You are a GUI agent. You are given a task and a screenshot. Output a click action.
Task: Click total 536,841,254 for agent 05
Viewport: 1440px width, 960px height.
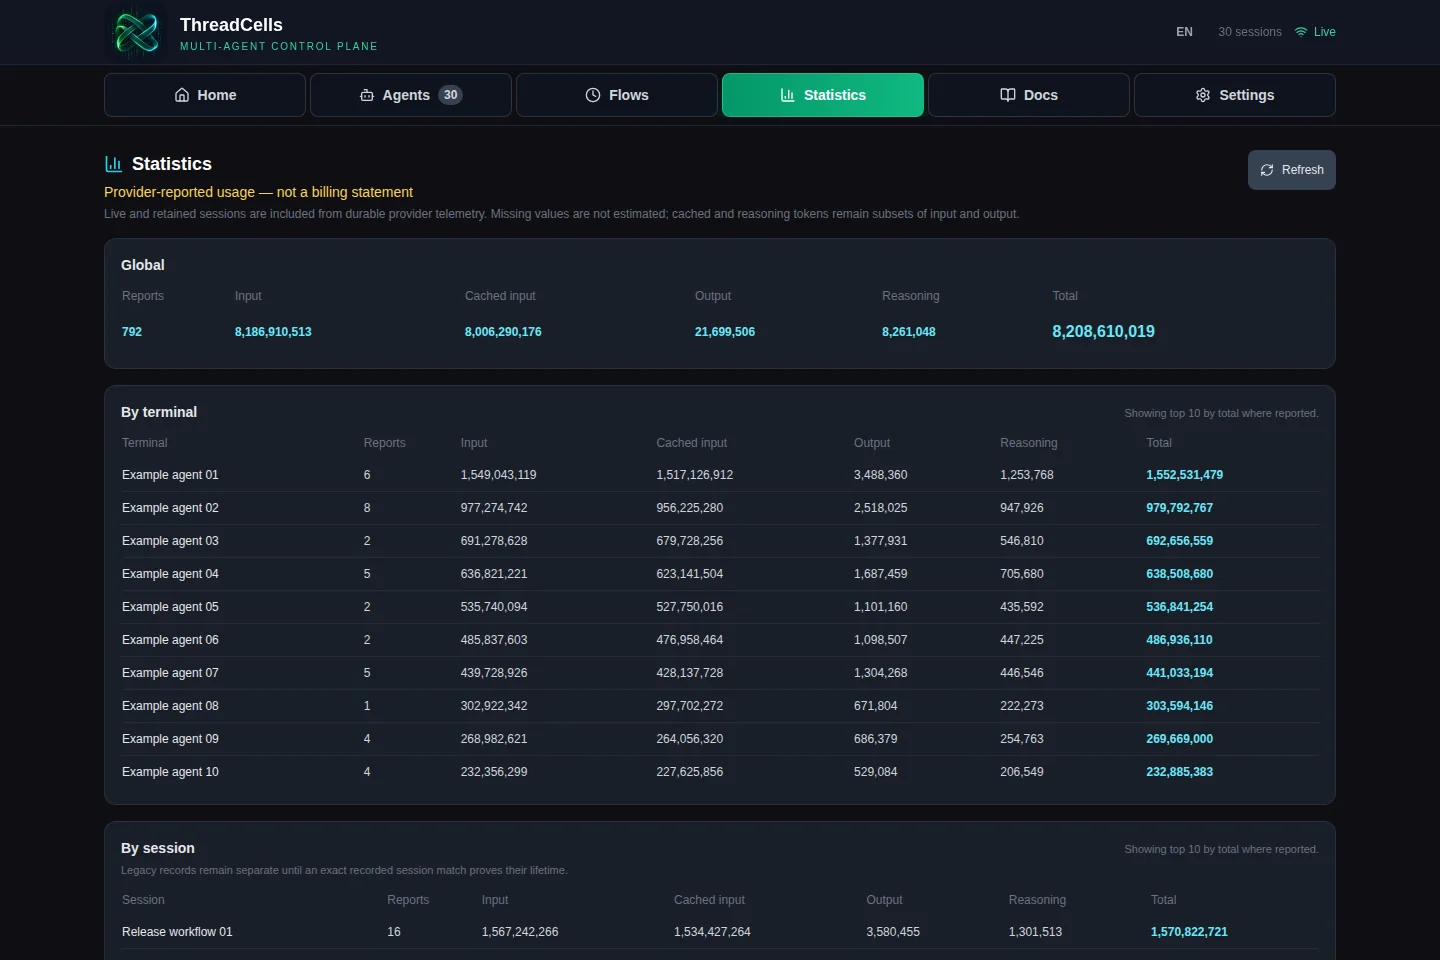point(1179,607)
